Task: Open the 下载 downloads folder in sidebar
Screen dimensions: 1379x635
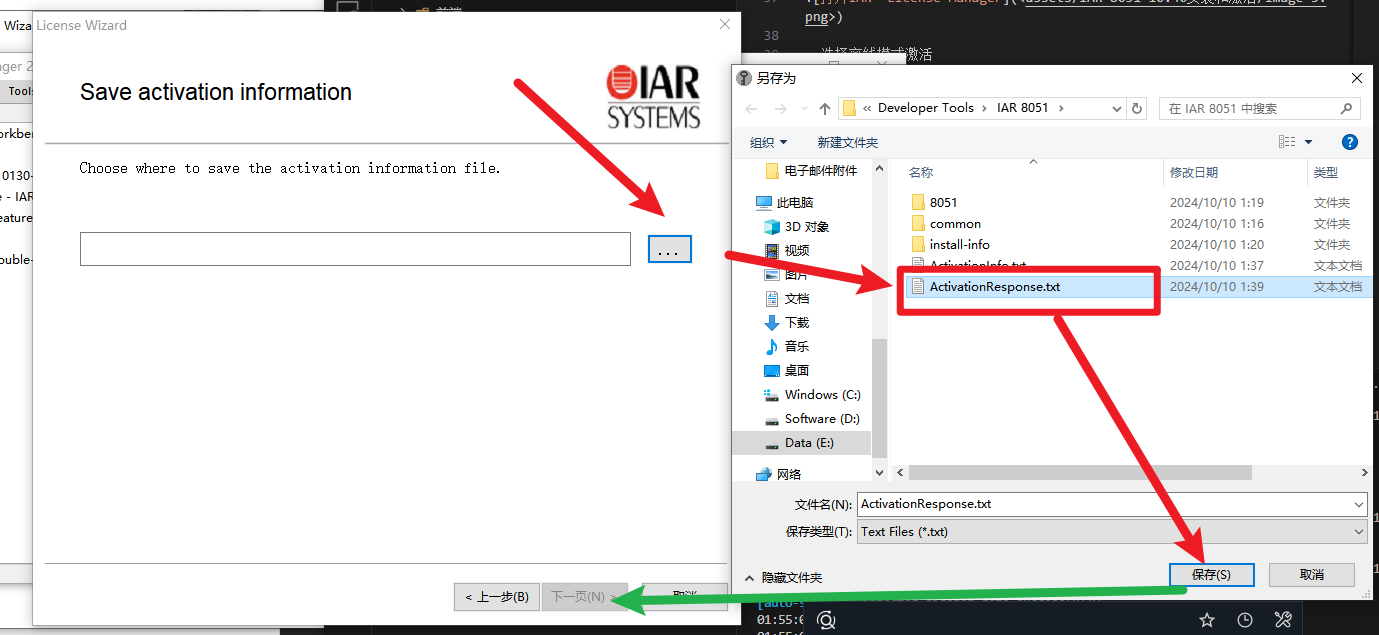Action: tap(796, 323)
